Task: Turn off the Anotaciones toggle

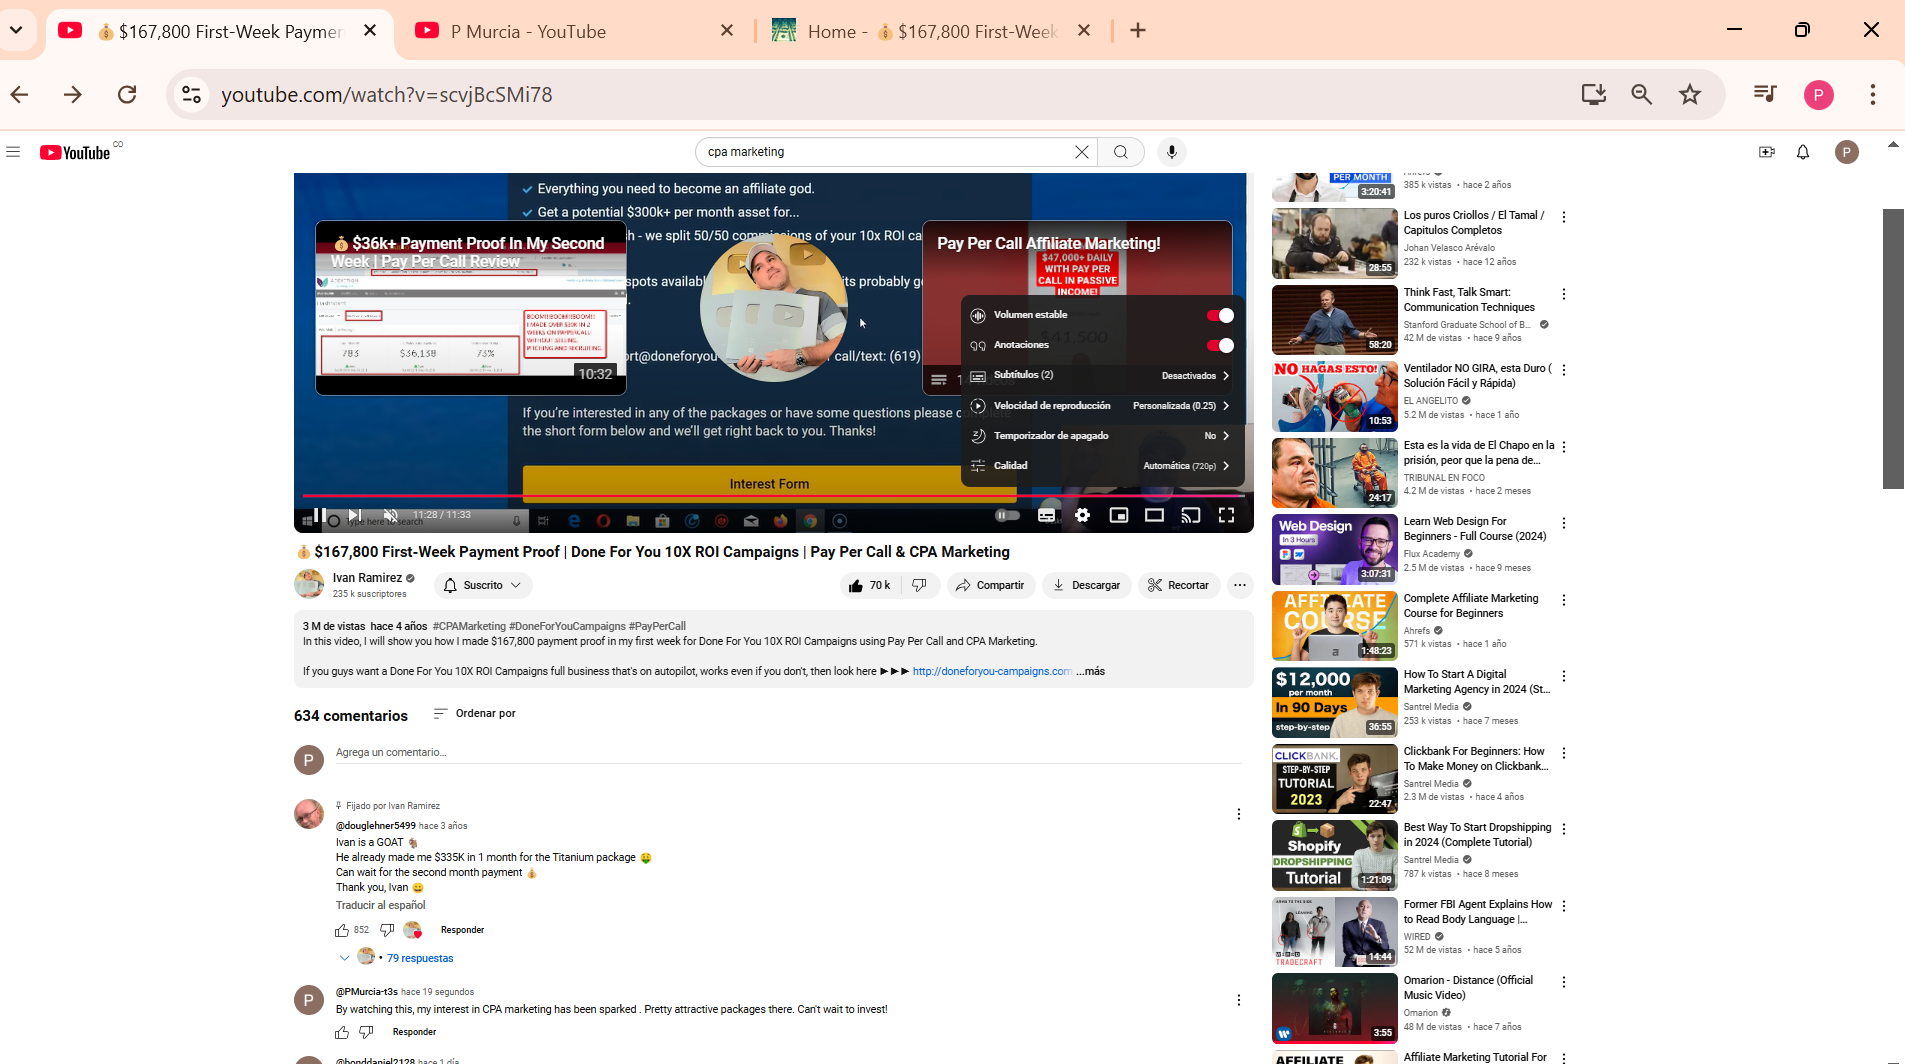Action: coord(1220,345)
